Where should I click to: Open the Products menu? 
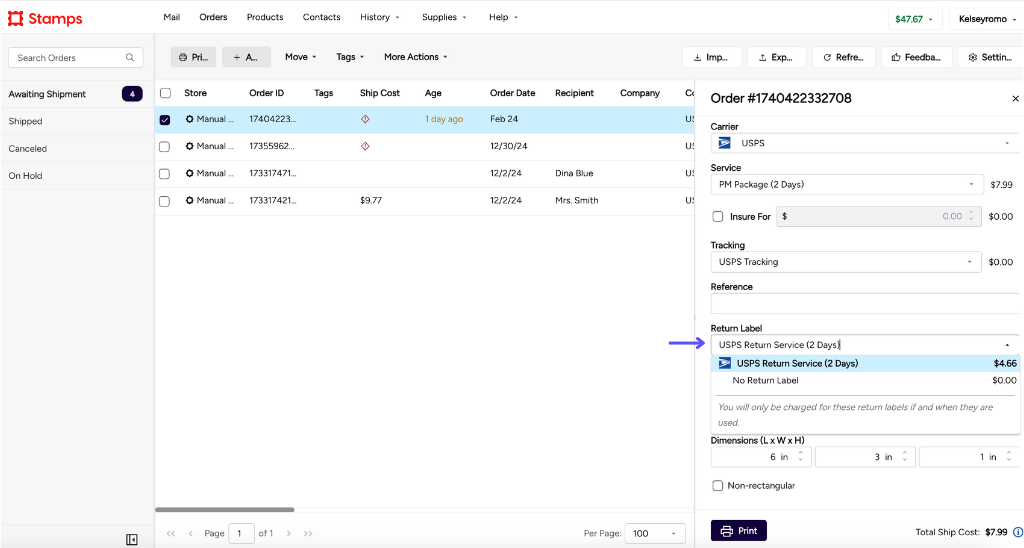(265, 17)
